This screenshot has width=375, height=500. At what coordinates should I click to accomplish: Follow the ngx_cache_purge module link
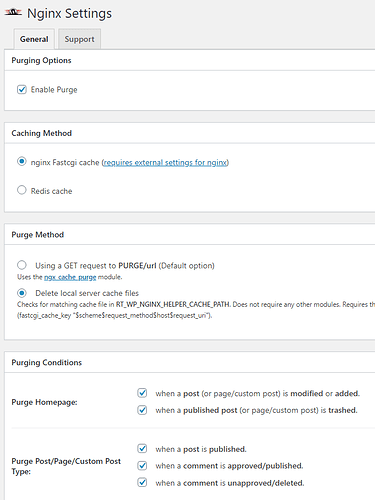(70, 277)
